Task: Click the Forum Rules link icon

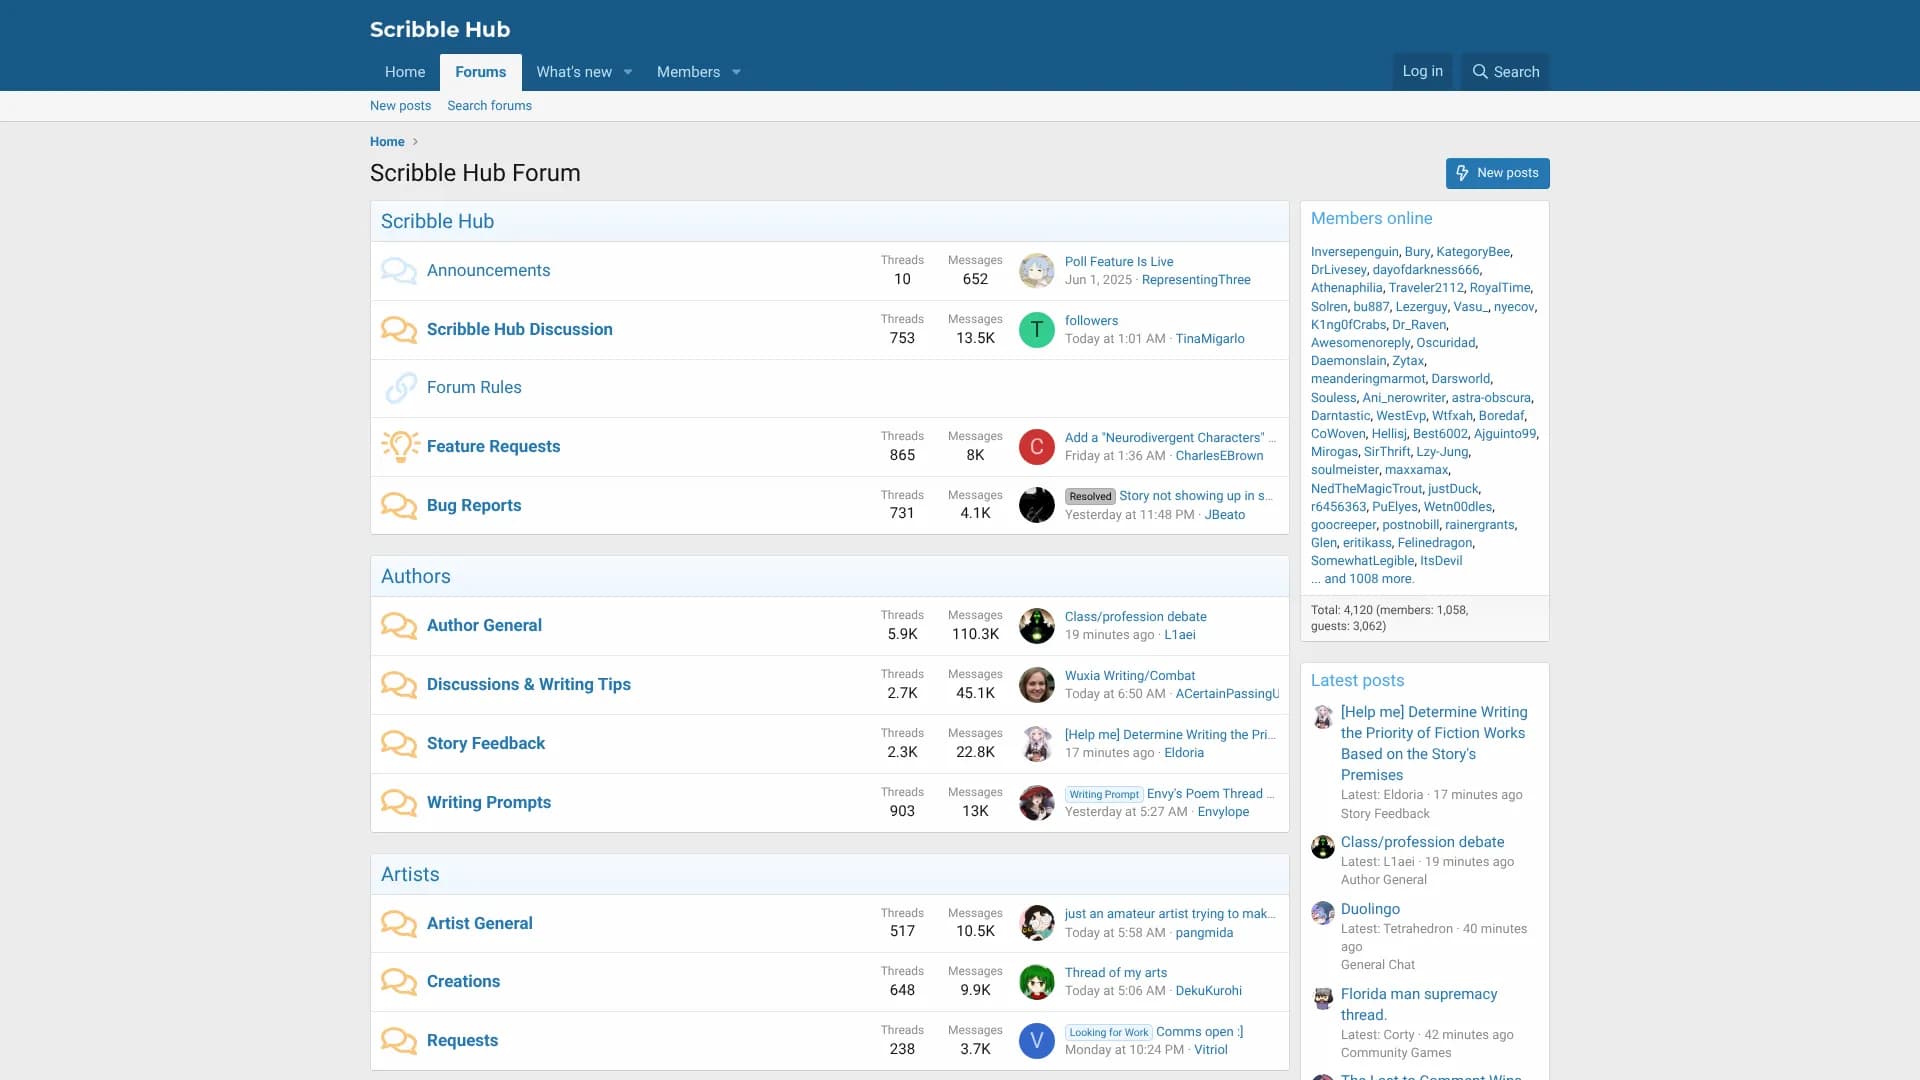Action: click(x=400, y=388)
